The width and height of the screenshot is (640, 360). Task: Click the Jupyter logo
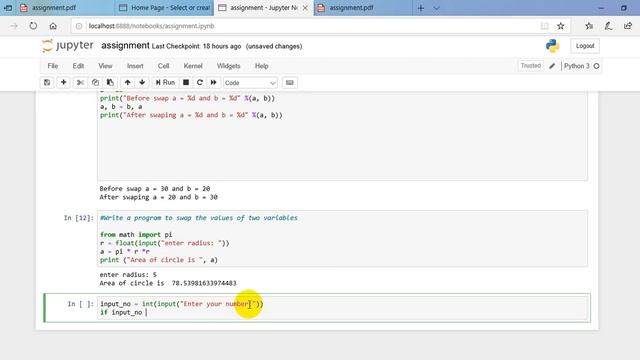[67, 46]
